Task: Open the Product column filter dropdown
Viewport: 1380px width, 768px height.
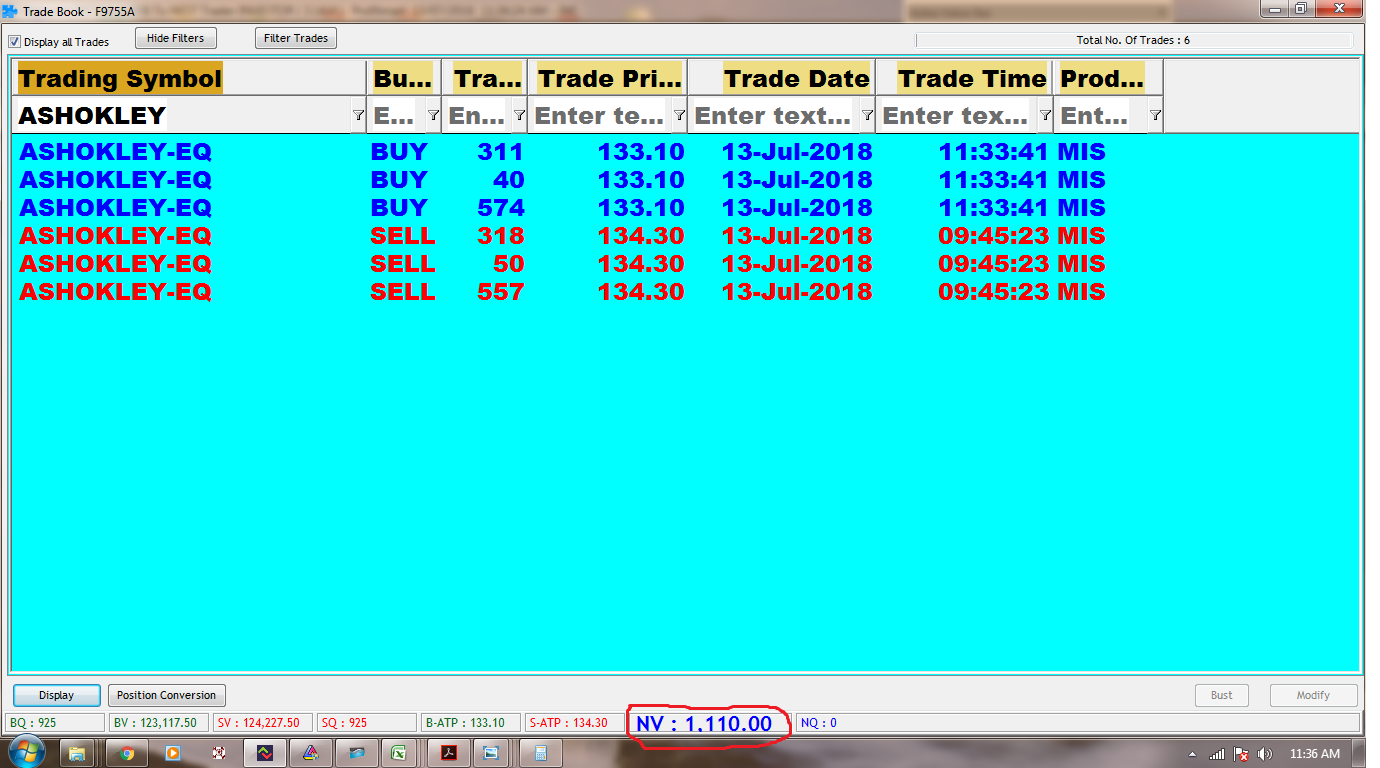Action: click(x=1155, y=115)
